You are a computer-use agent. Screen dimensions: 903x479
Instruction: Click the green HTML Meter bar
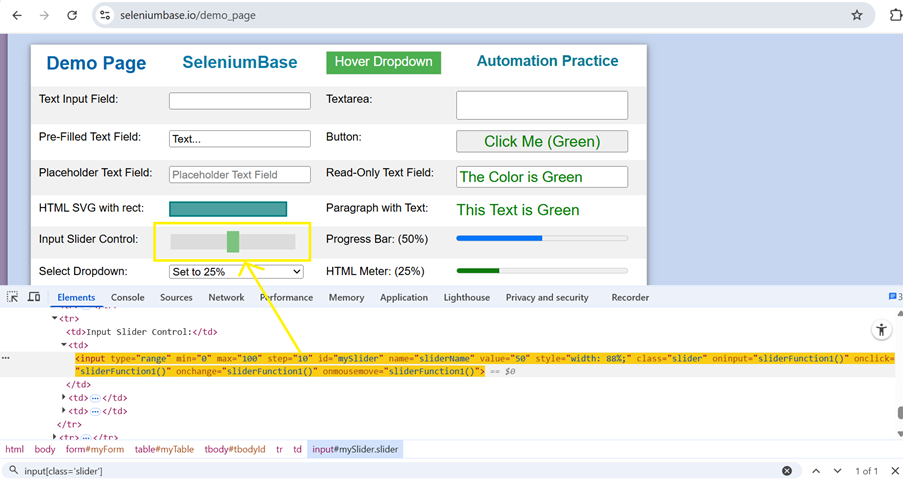point(542,271)
